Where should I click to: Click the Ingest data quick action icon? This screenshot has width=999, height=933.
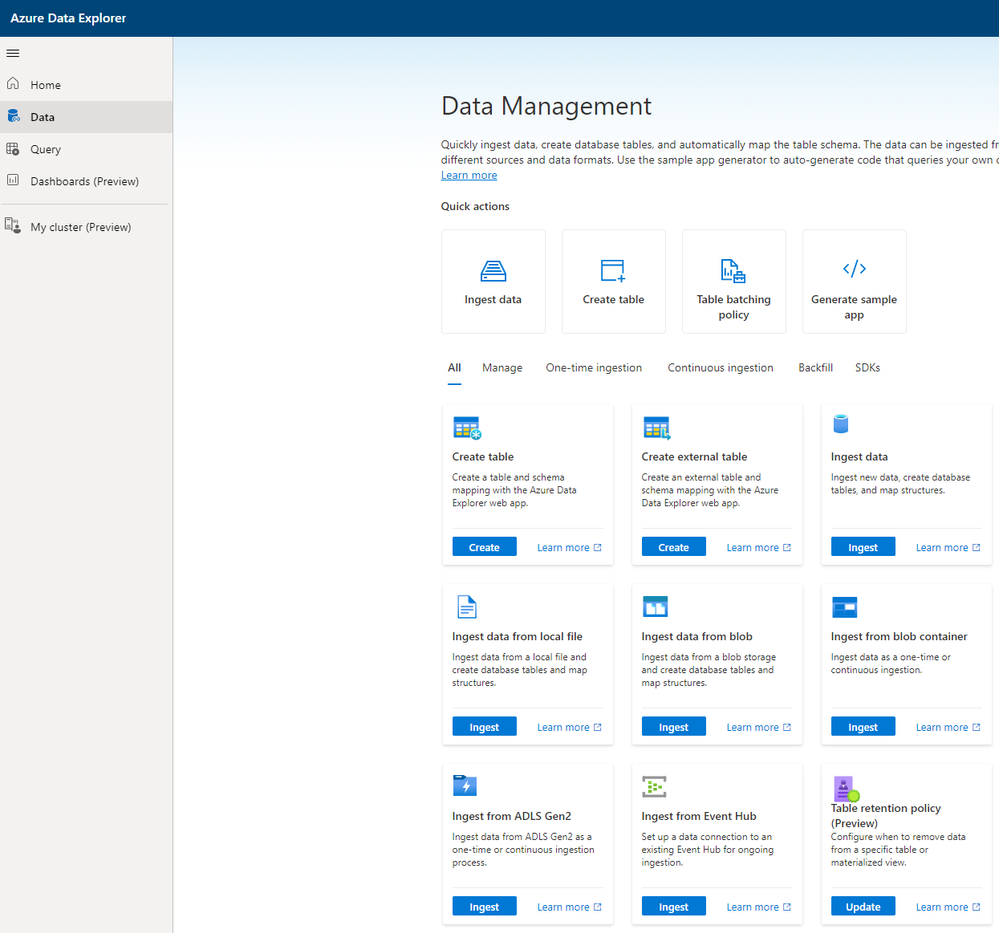(493, 271)
